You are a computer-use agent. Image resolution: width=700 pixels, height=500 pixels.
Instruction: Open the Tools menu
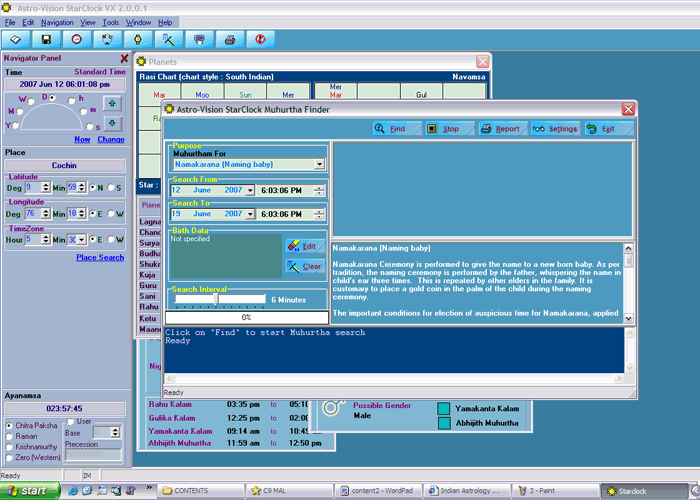coord(111,22)
